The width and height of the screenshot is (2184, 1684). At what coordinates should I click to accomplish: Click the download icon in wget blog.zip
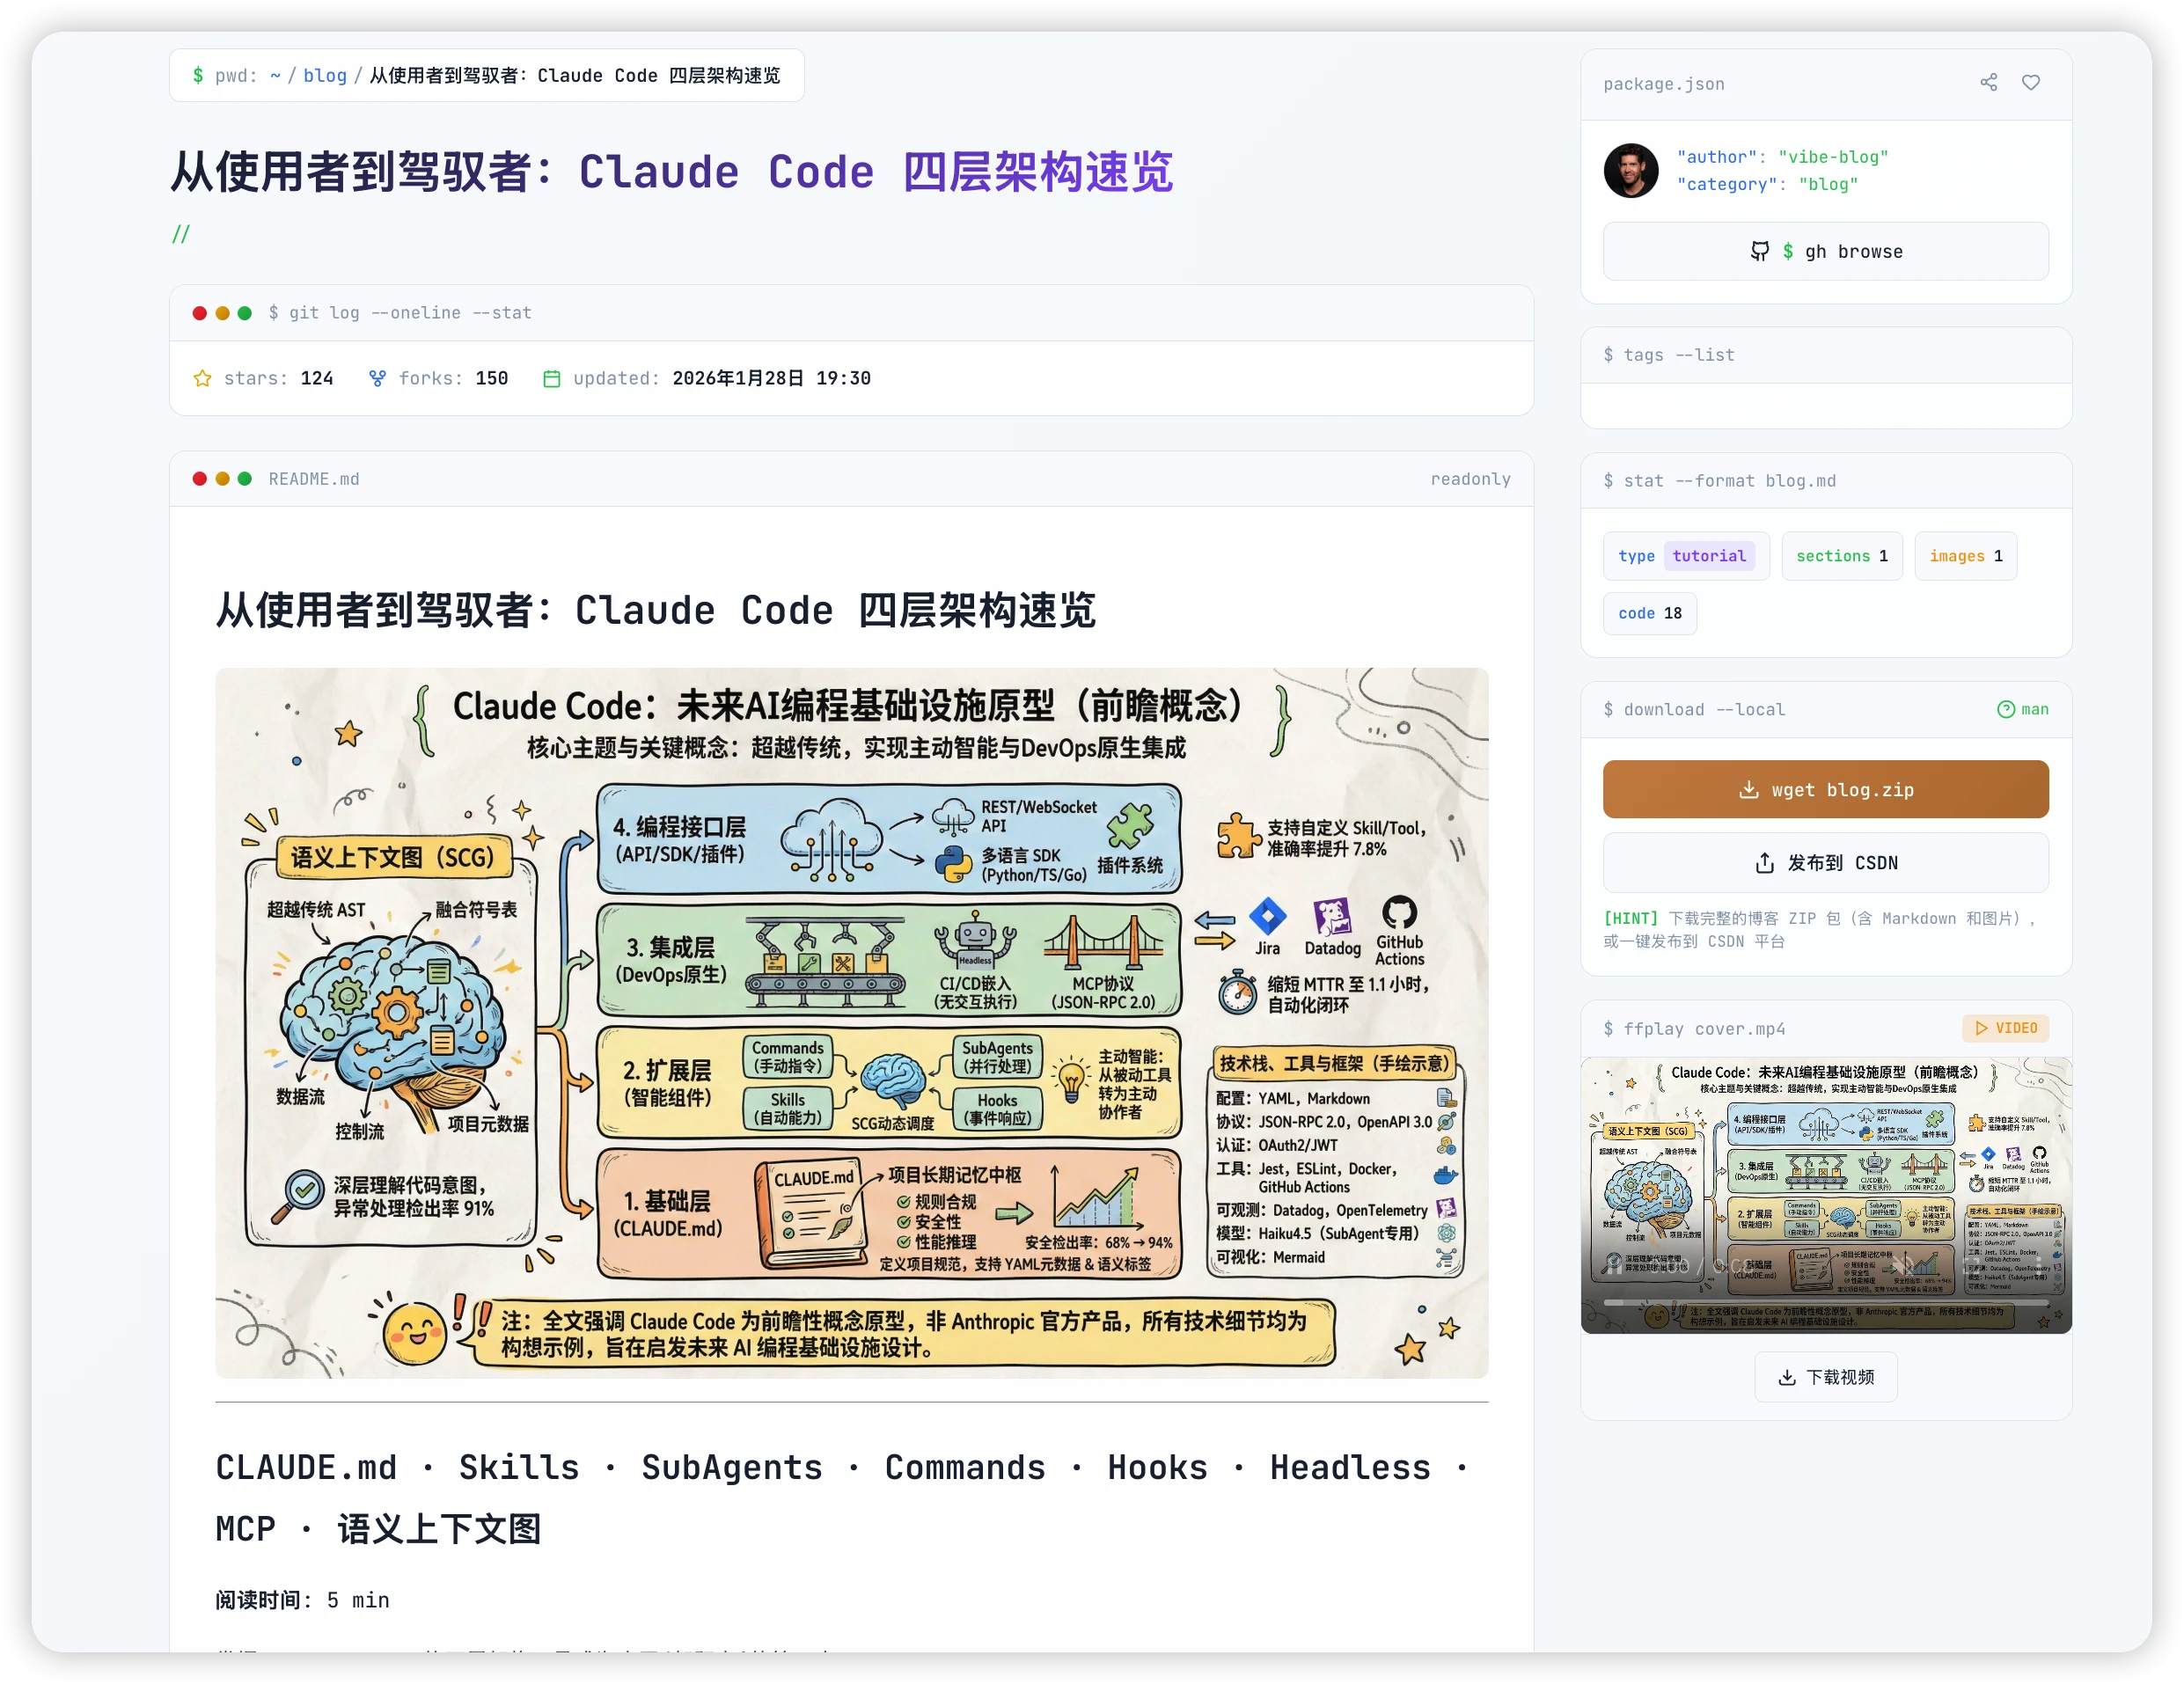tap(1748, 789)
